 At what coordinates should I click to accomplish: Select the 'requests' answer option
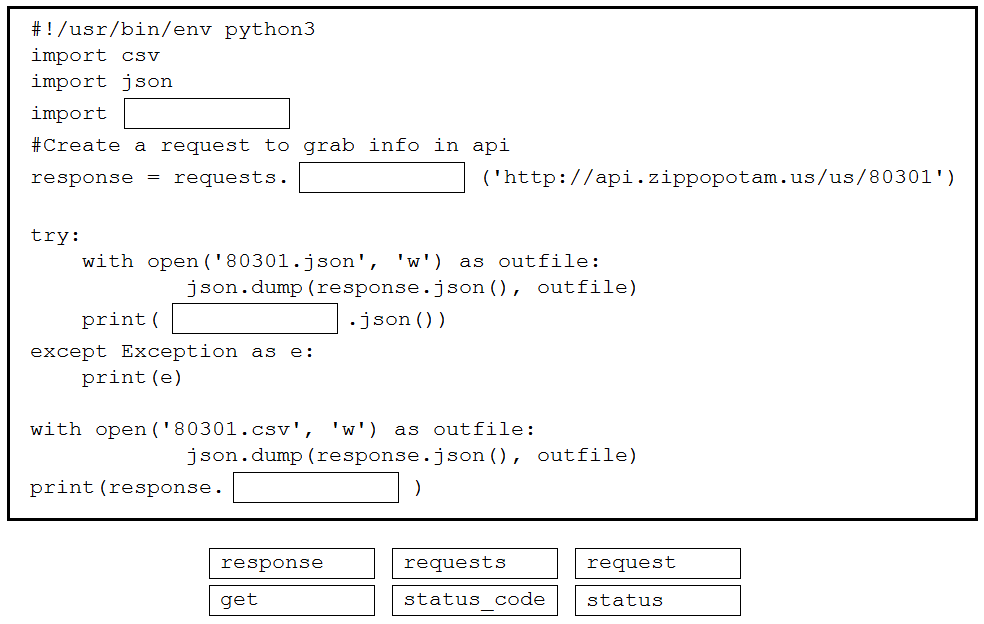point(474,563)
